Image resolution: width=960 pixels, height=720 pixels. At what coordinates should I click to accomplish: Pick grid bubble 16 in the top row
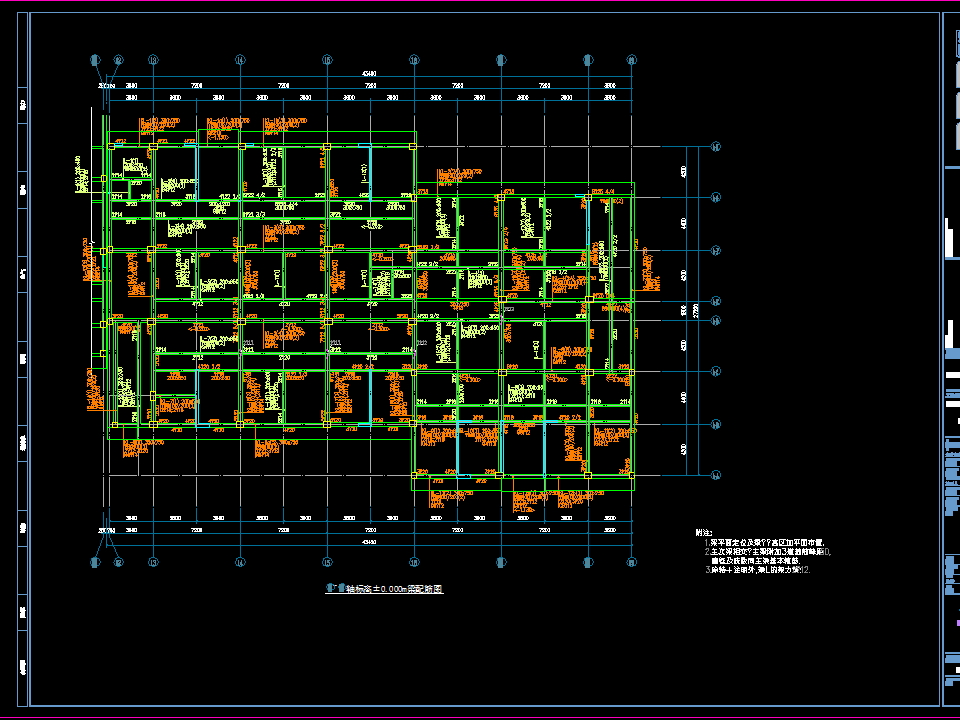(x=414, y=60)
